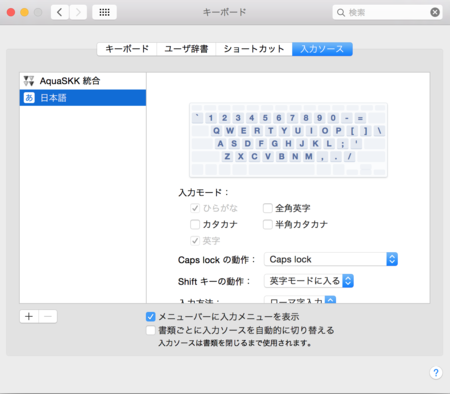Click the 'Caps lock の動作：' label
The image size is (450, 394).
point(217,260)
